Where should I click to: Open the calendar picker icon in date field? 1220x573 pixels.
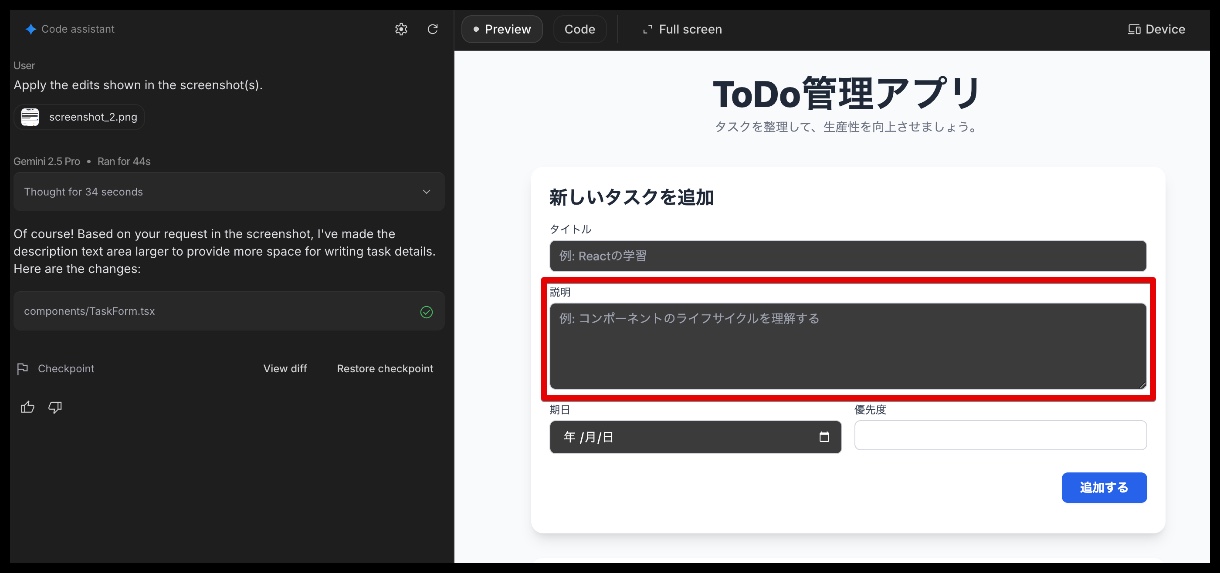coord(824,437)
